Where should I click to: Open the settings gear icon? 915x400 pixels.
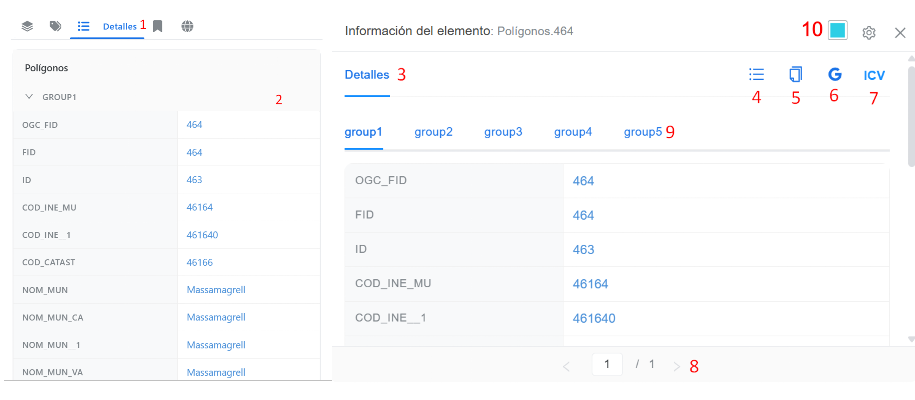[869, 33]
